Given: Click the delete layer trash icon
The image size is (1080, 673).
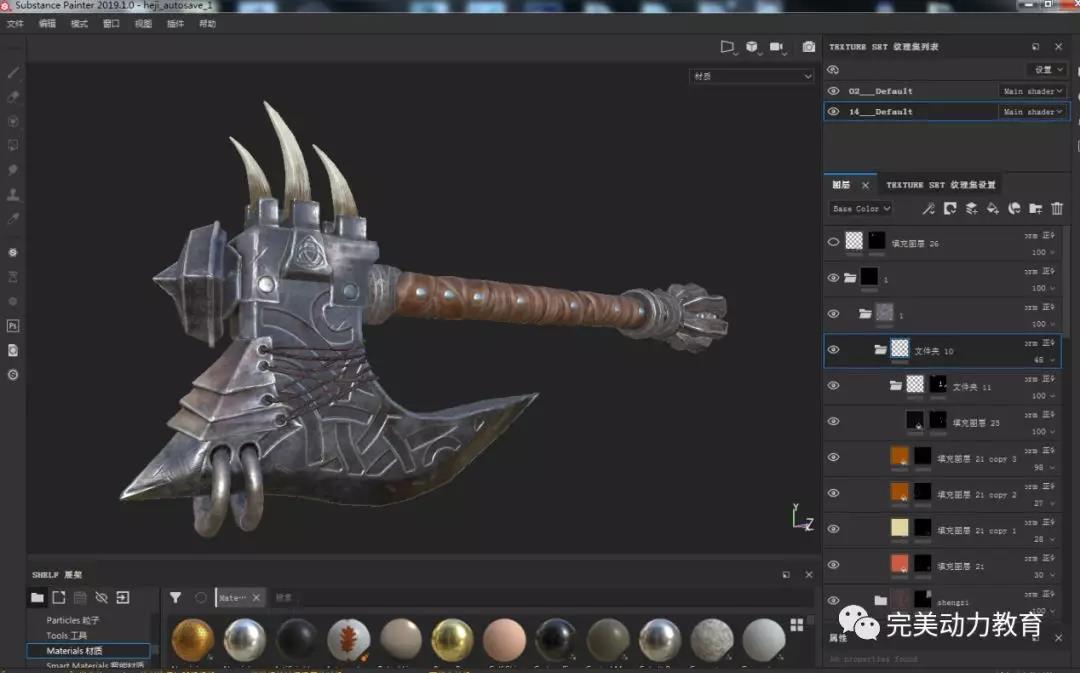Looking at the screenshot, I should click(1057, 209).
